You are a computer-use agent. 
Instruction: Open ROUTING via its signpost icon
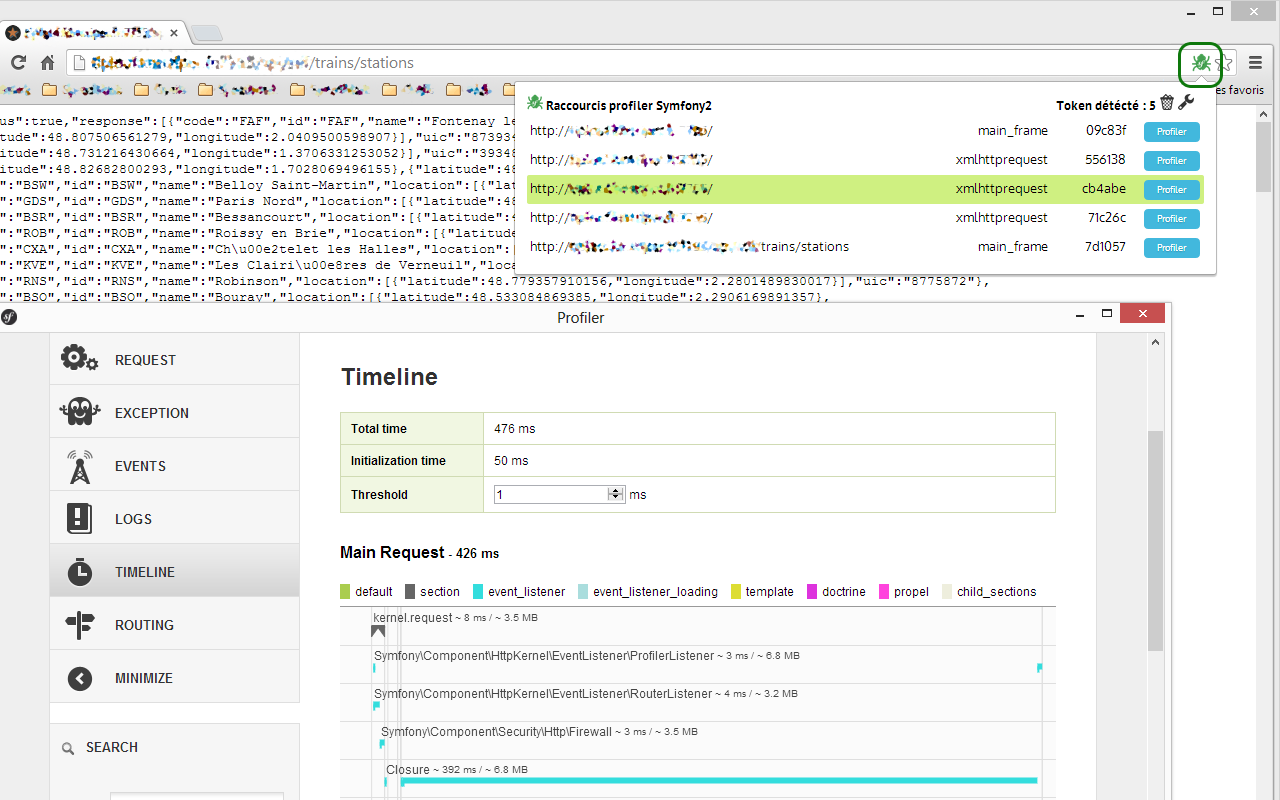pos(79,624)
